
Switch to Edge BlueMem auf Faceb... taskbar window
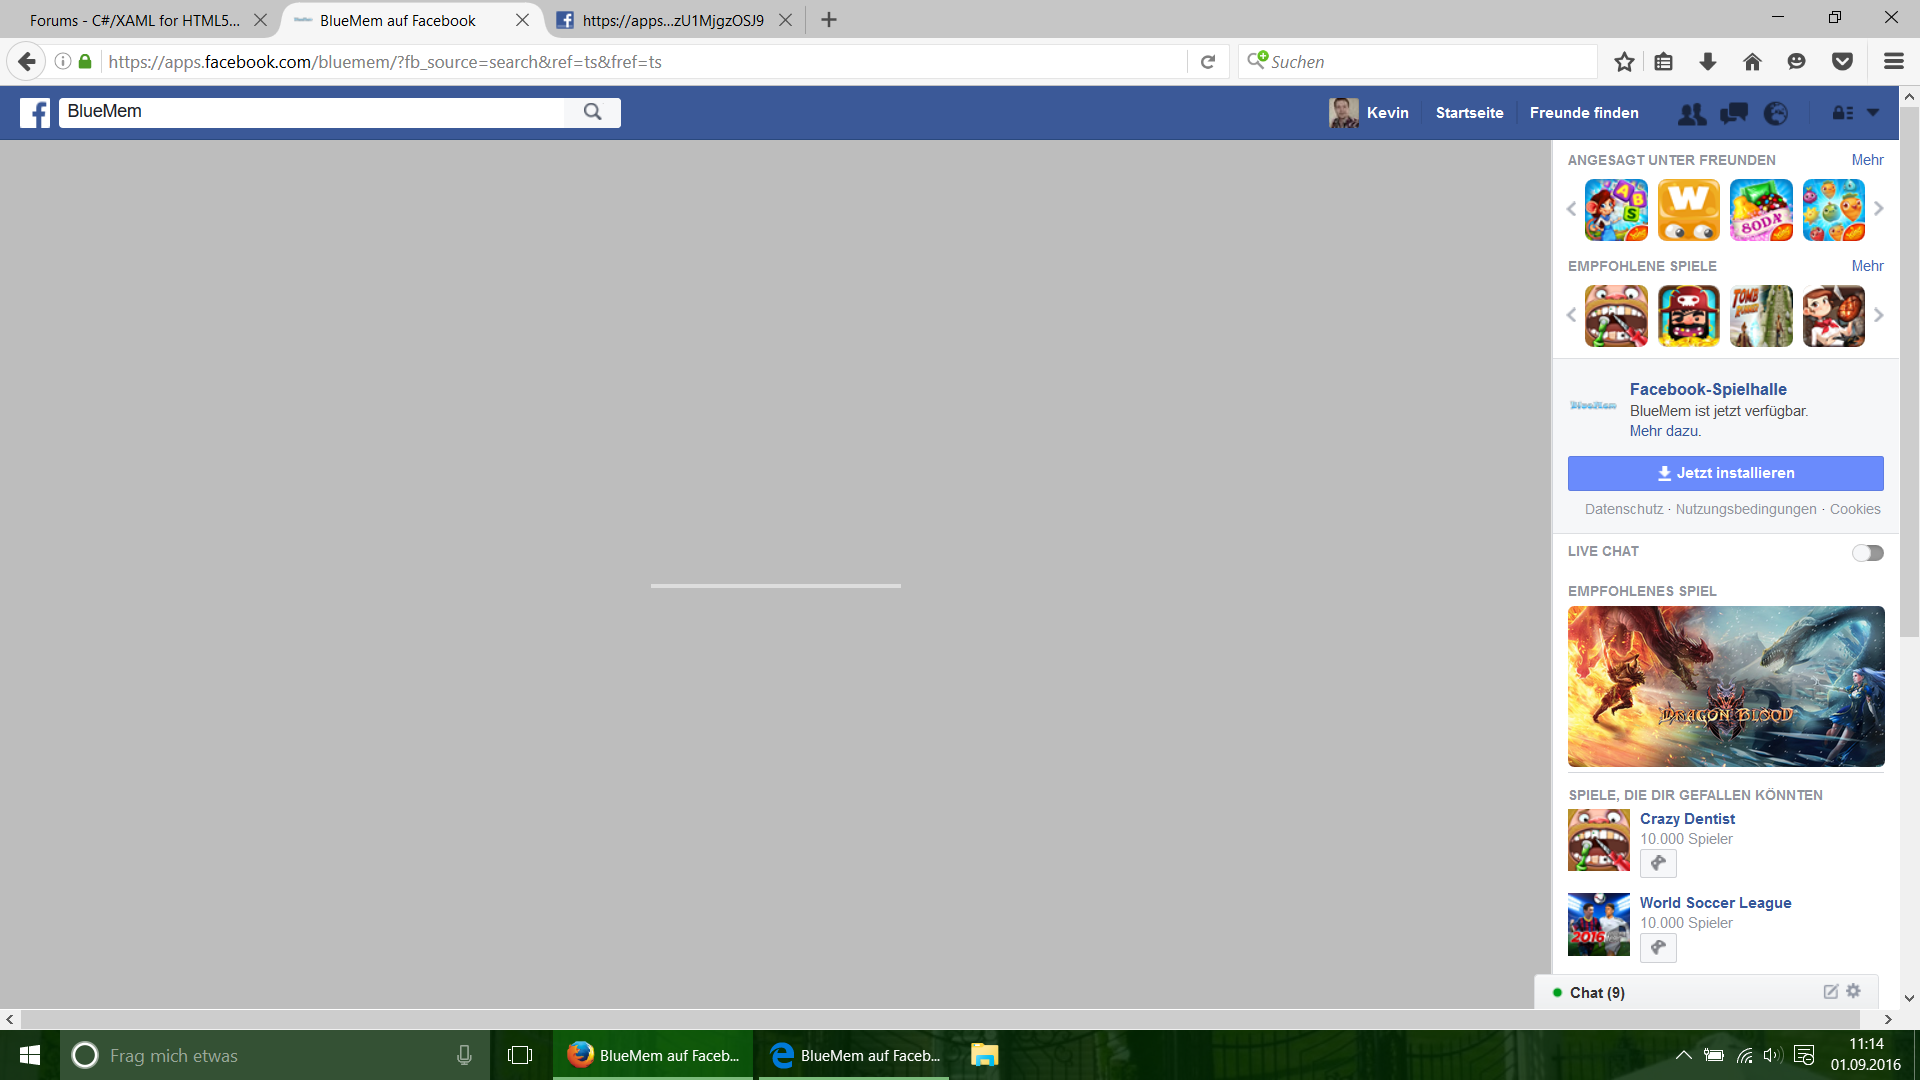pyautogui.click(x=854, y=1055)
